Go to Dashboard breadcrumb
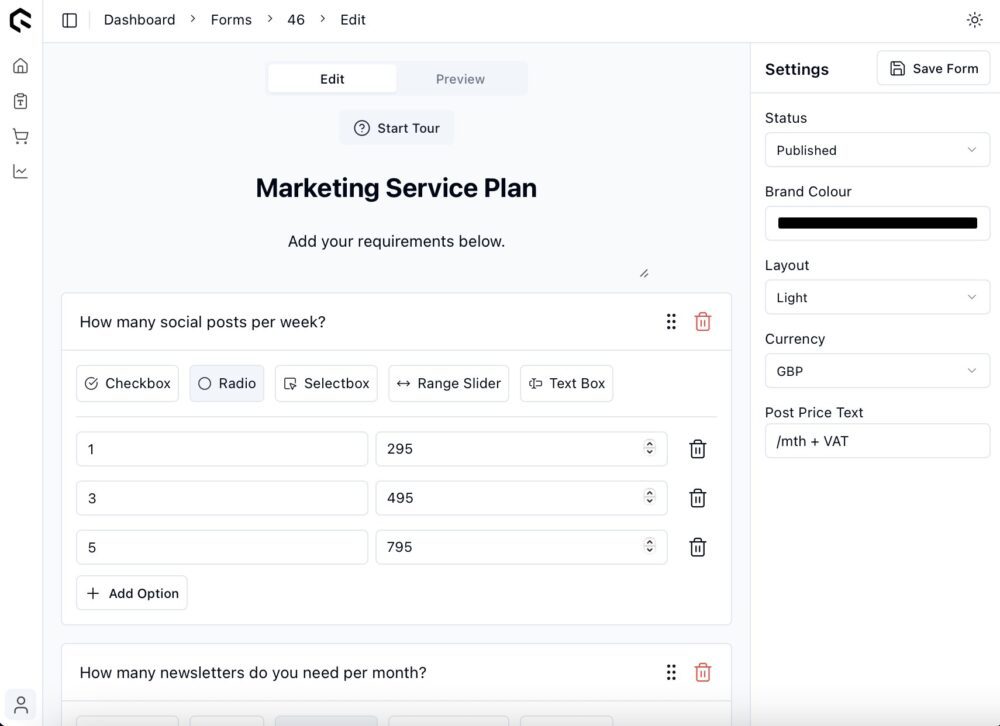Screen dimensions: 1000x726 click(x=140, y=20)
